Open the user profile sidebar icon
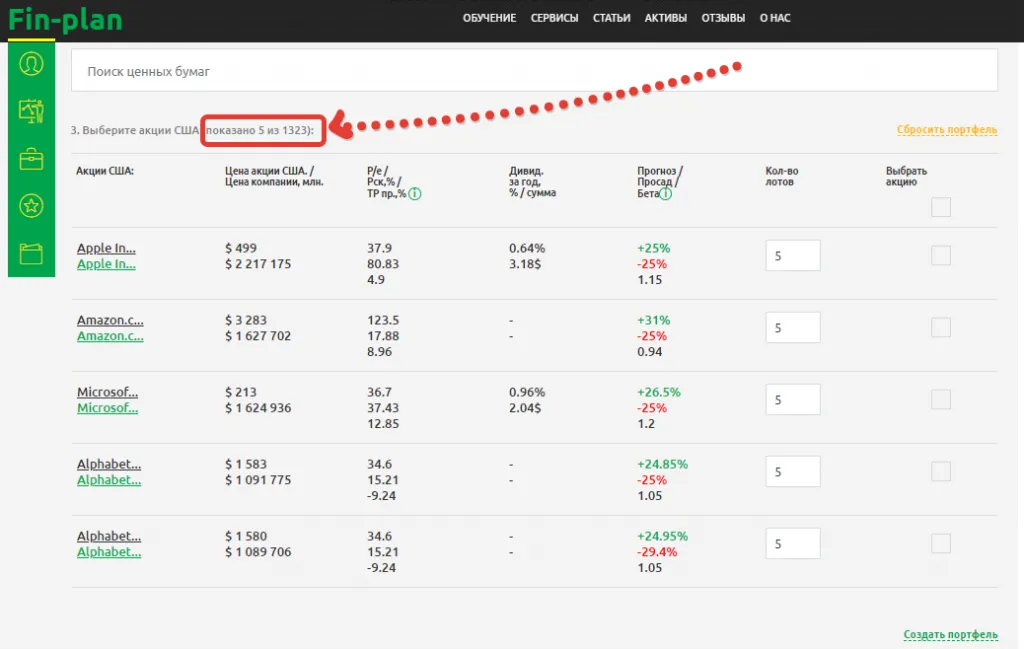1024x649 pixels. (31, 64)
